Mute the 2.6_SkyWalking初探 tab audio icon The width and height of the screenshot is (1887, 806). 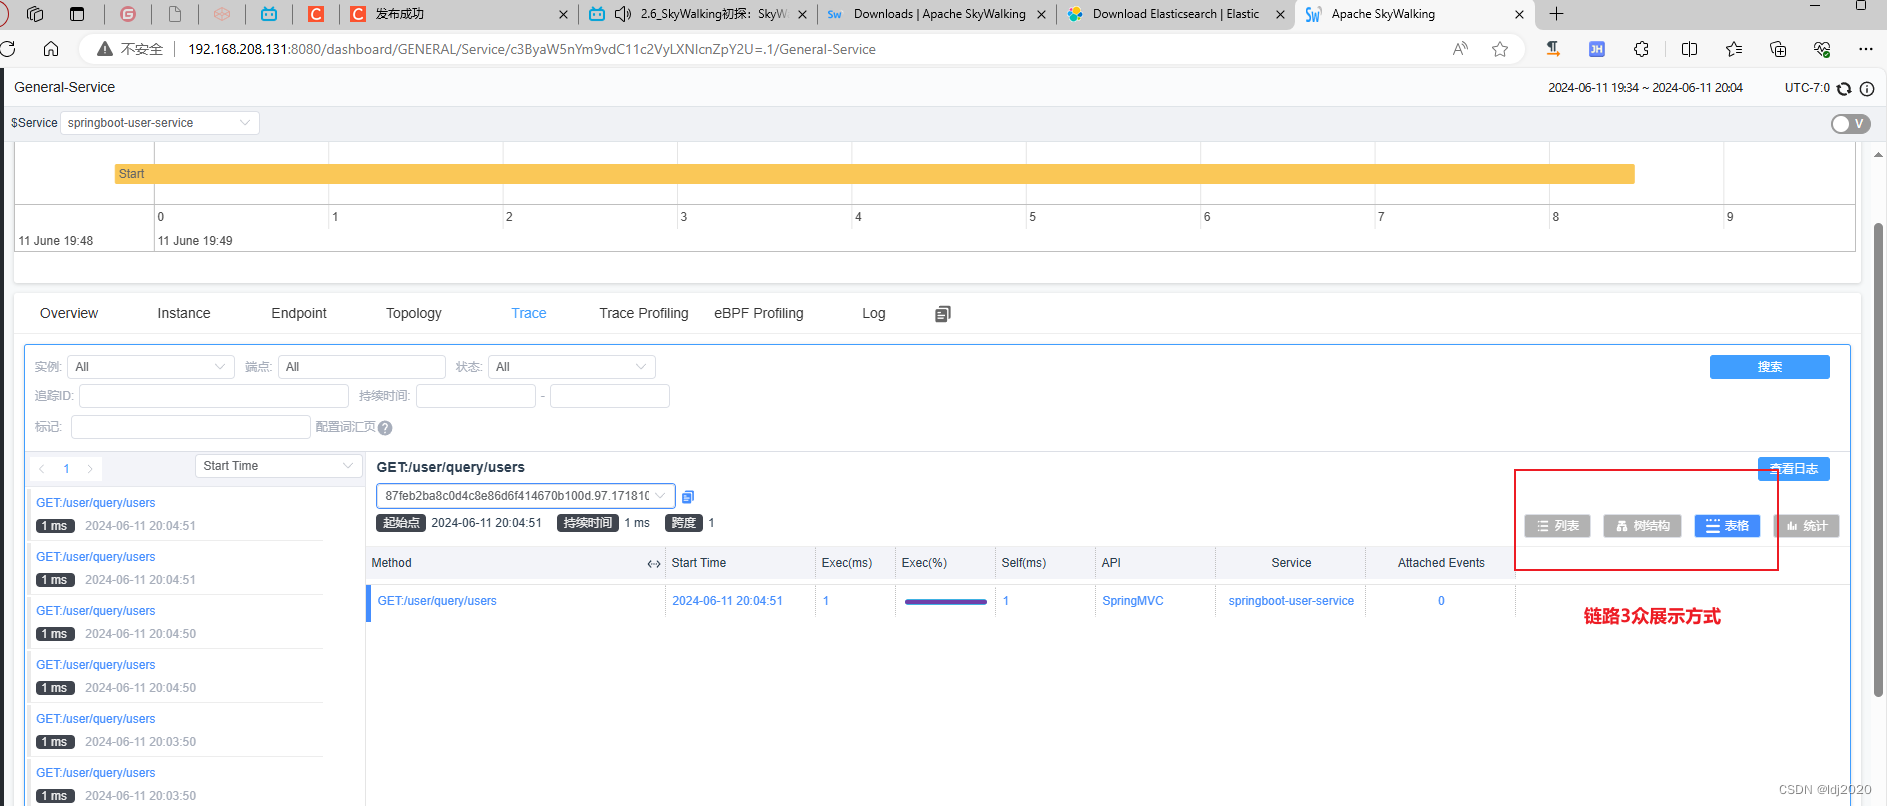[623, 14]
